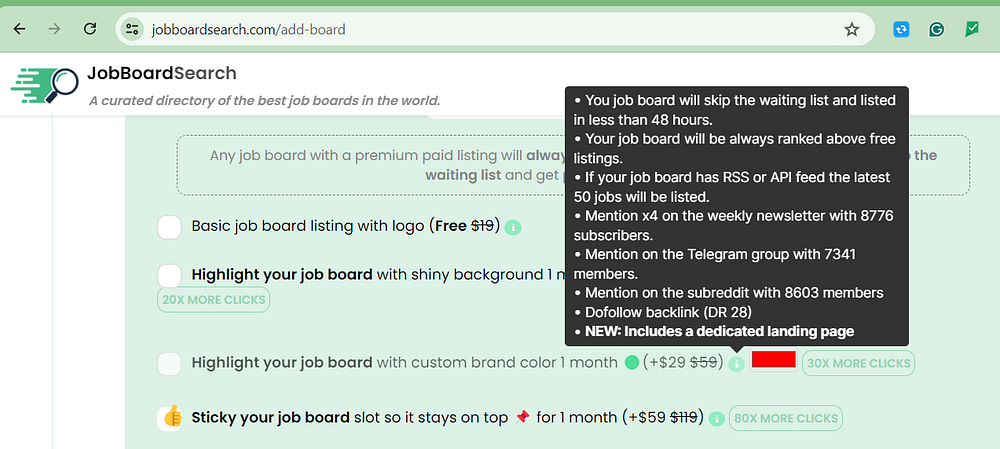Image resolution: width=1000 pixels, height=449 pixels.
Task: Click info icon beside custom brand color price
Action: coord(737,363)
